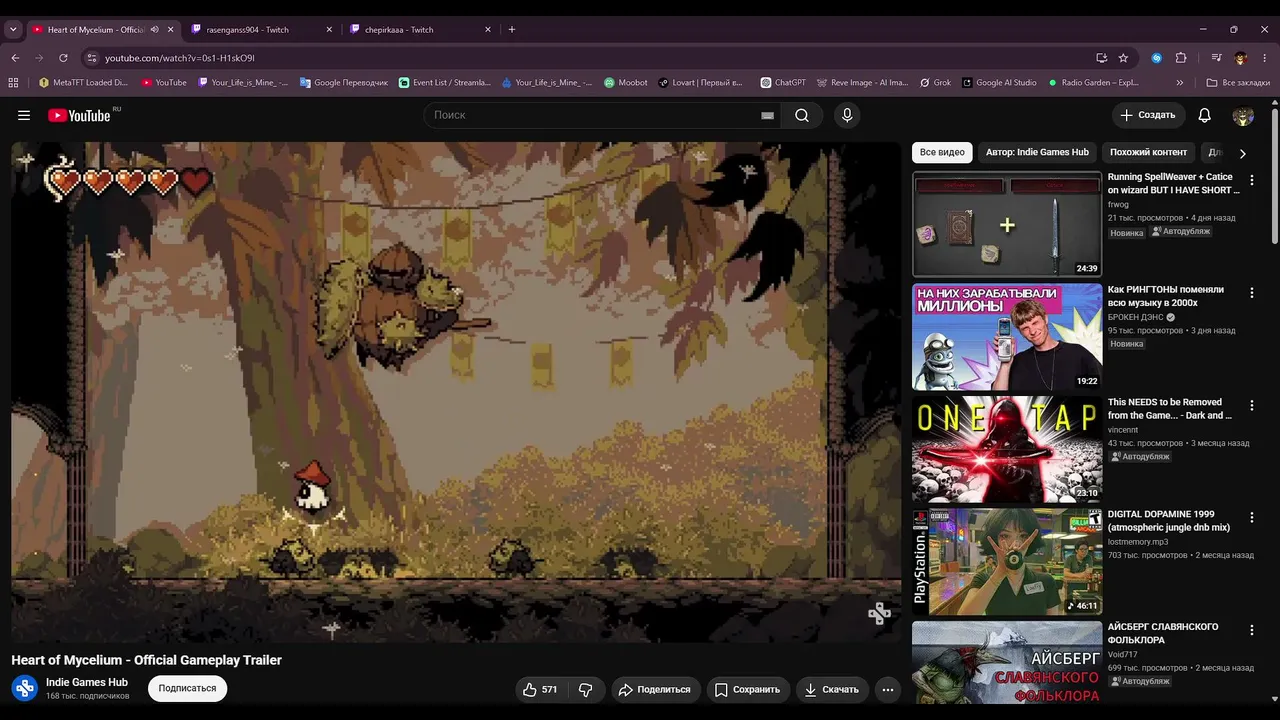Reload the page in the browser

point(63,58)
